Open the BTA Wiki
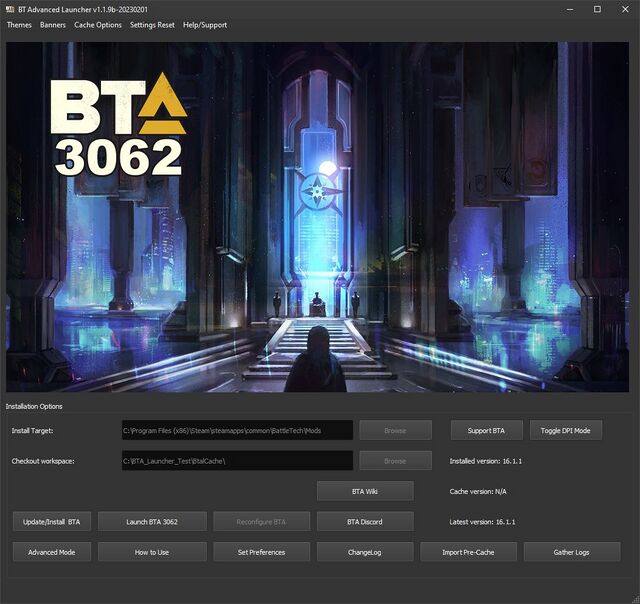 click(x=365, y=491)
